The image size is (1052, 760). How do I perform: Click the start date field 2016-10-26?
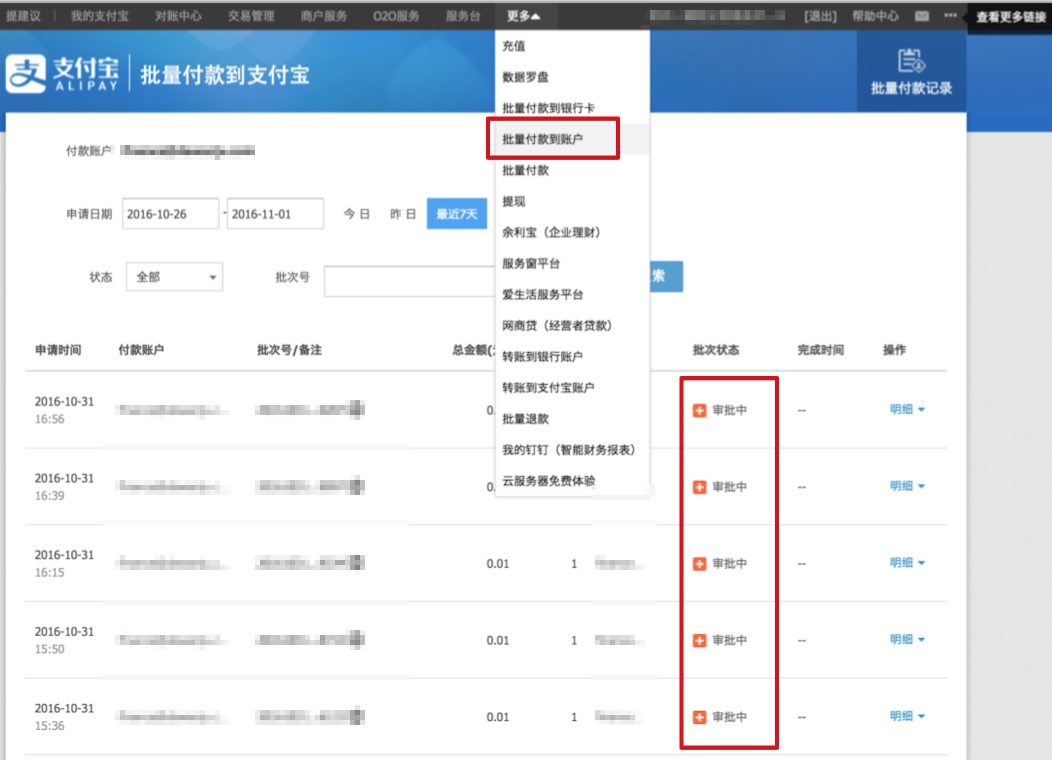coord(170,214)
